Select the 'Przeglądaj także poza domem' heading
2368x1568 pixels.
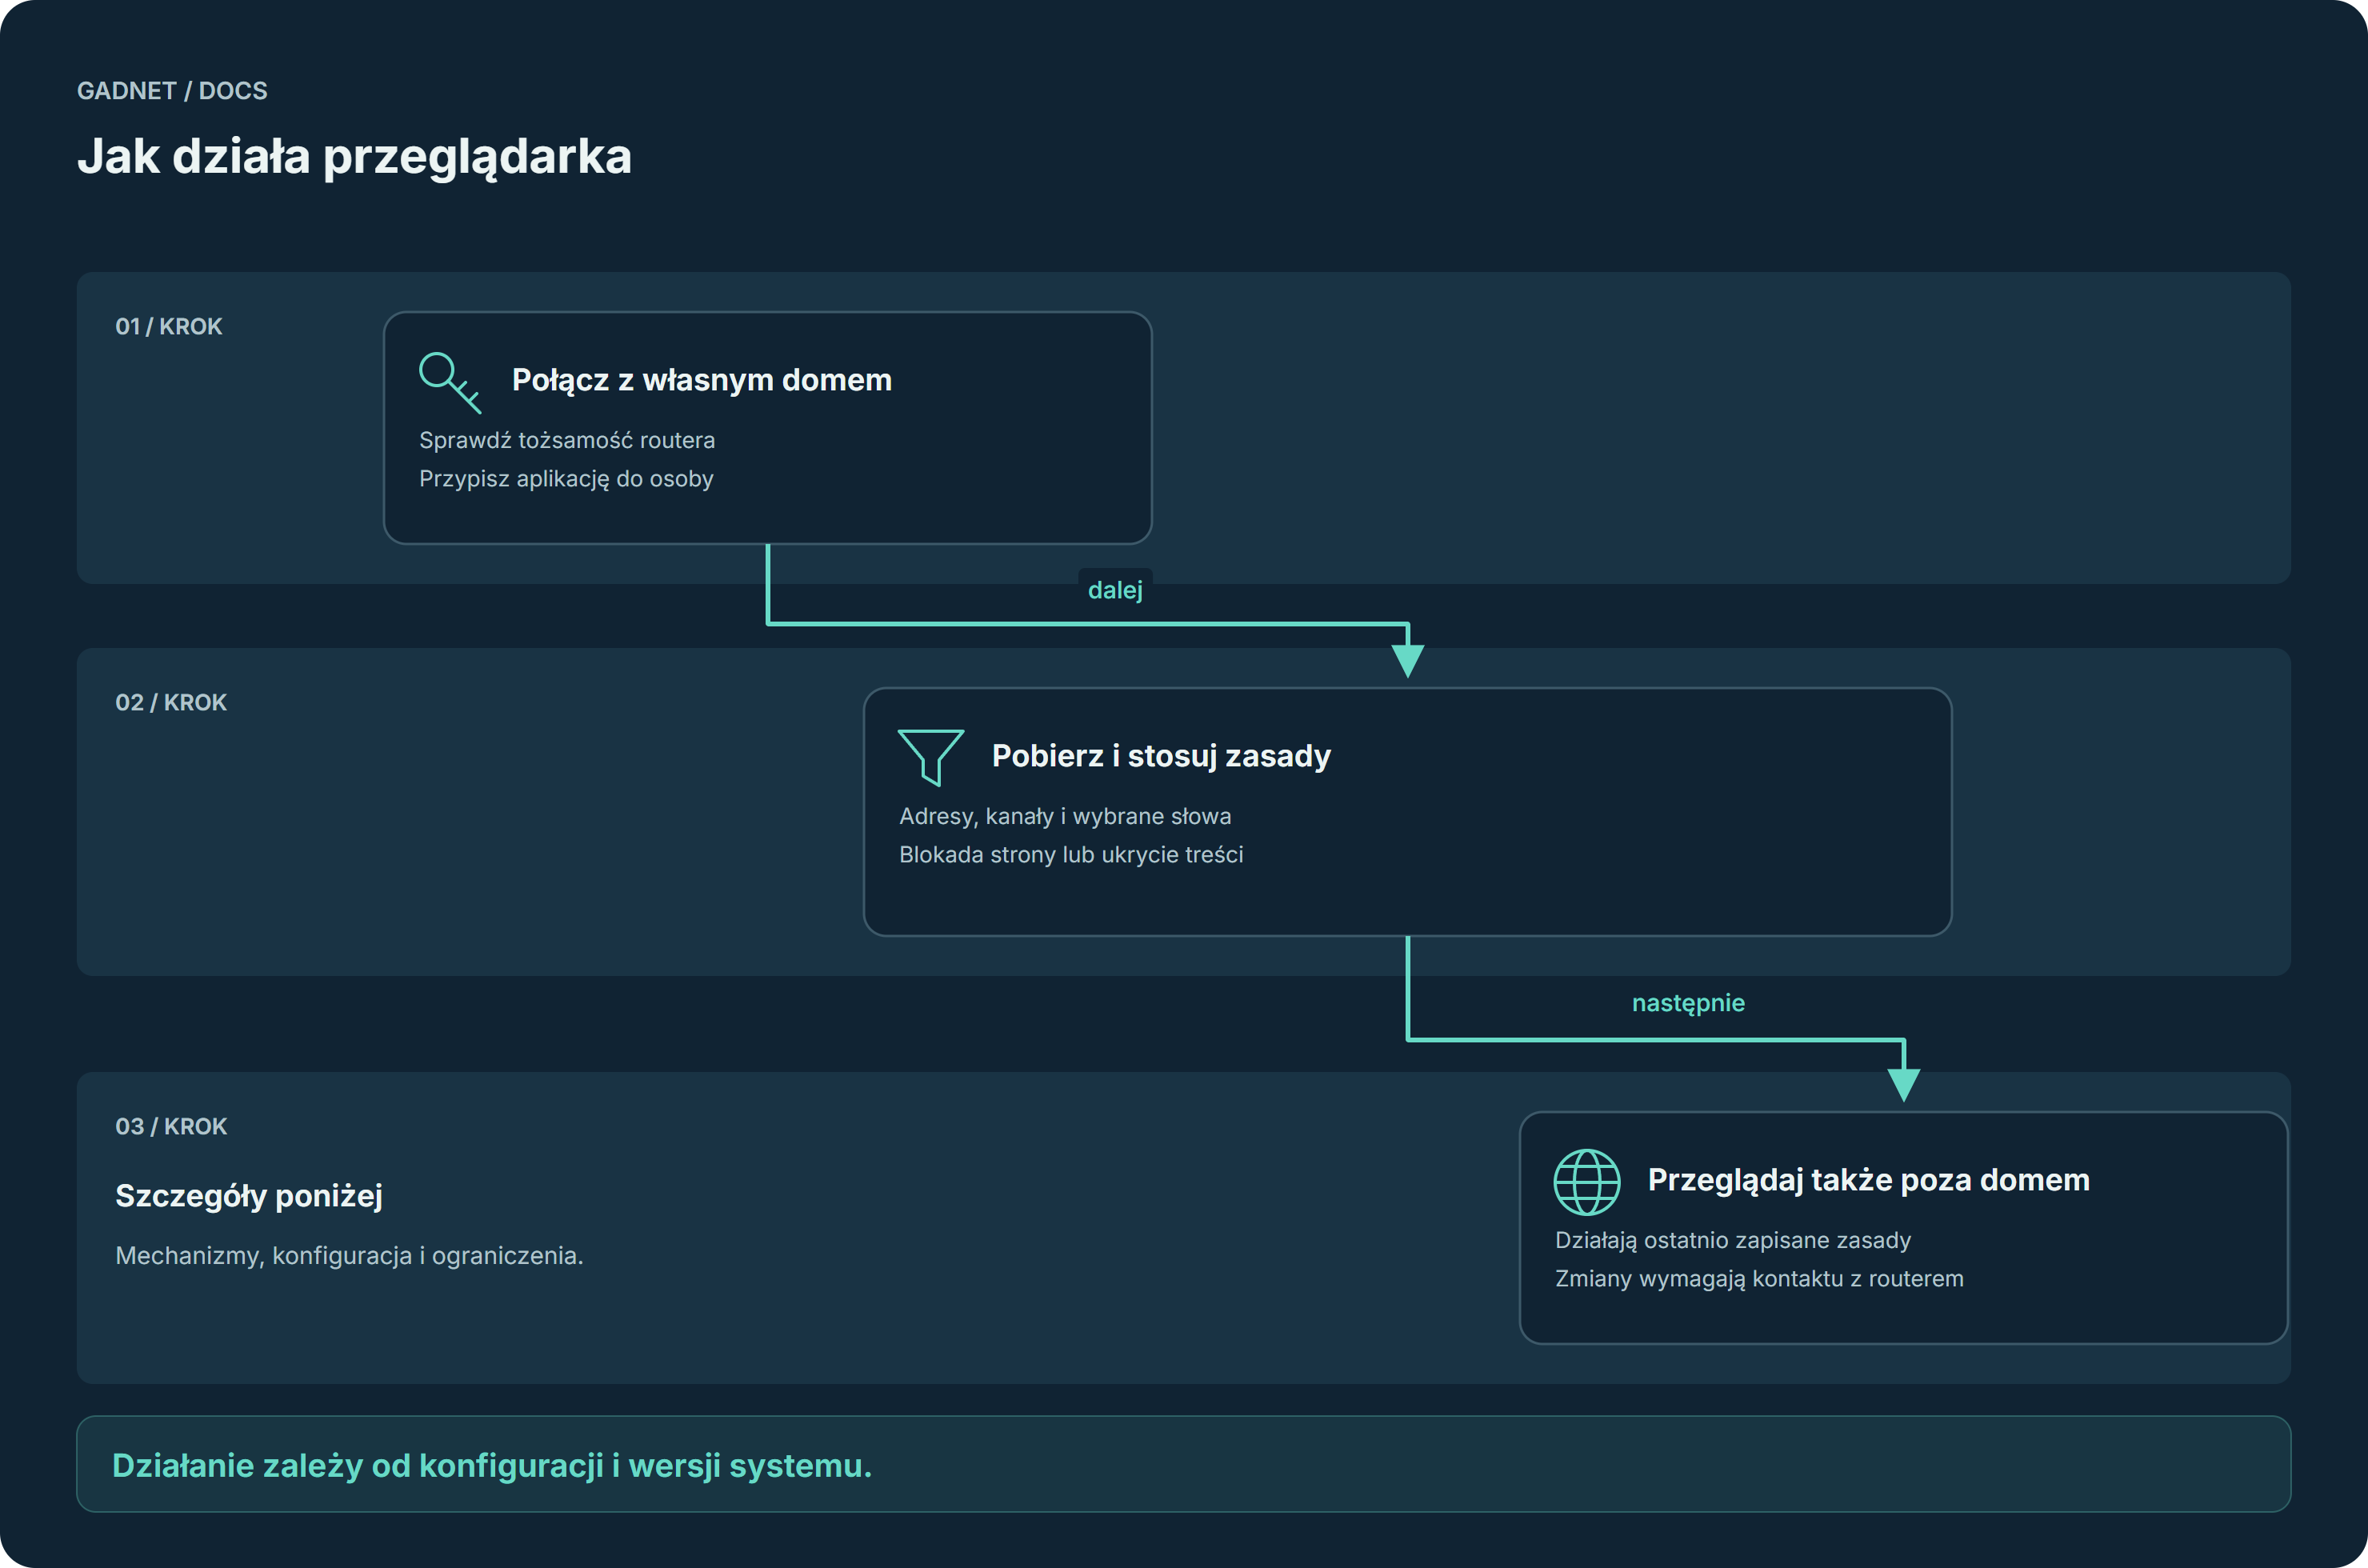1868,1180
